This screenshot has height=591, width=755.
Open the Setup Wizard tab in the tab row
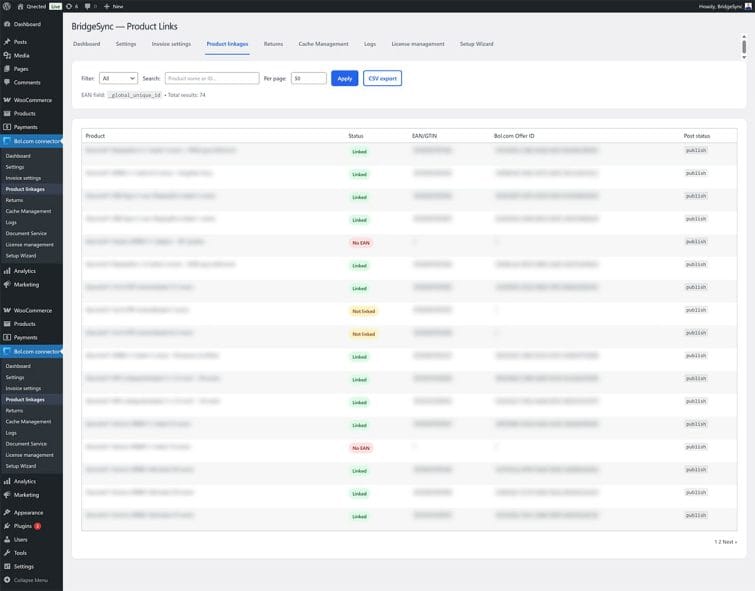point(477,44)
